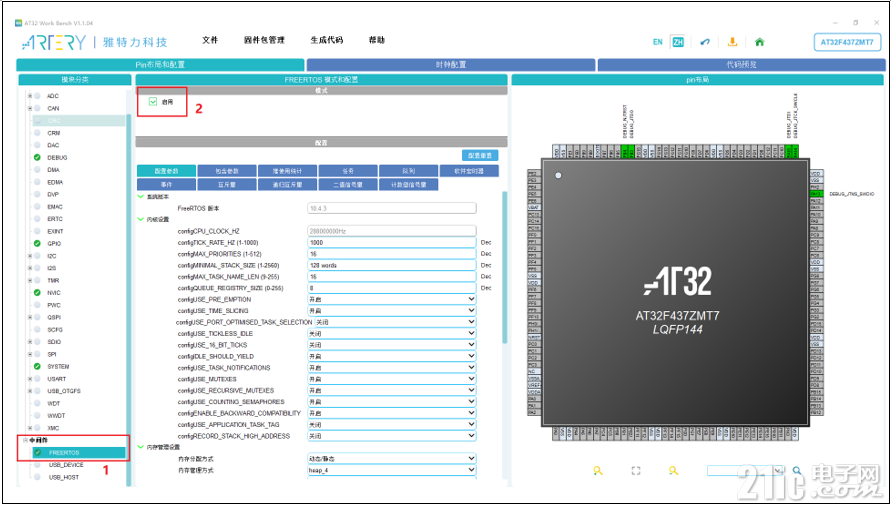Open the configUSE_TICKLESS_IDLE dropdown
Image resolution: width=891 pixels, height=507 pixels.
392,334
